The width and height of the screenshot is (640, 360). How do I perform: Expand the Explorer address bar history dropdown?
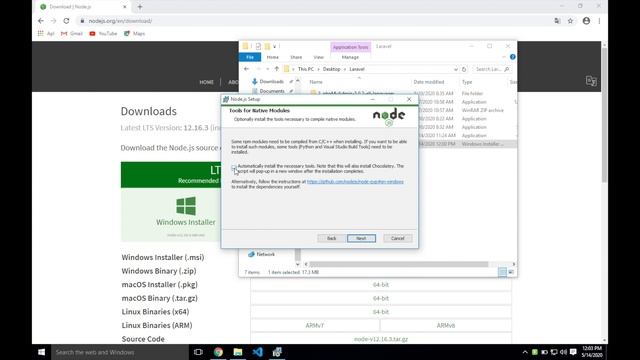tap(456, 69)
